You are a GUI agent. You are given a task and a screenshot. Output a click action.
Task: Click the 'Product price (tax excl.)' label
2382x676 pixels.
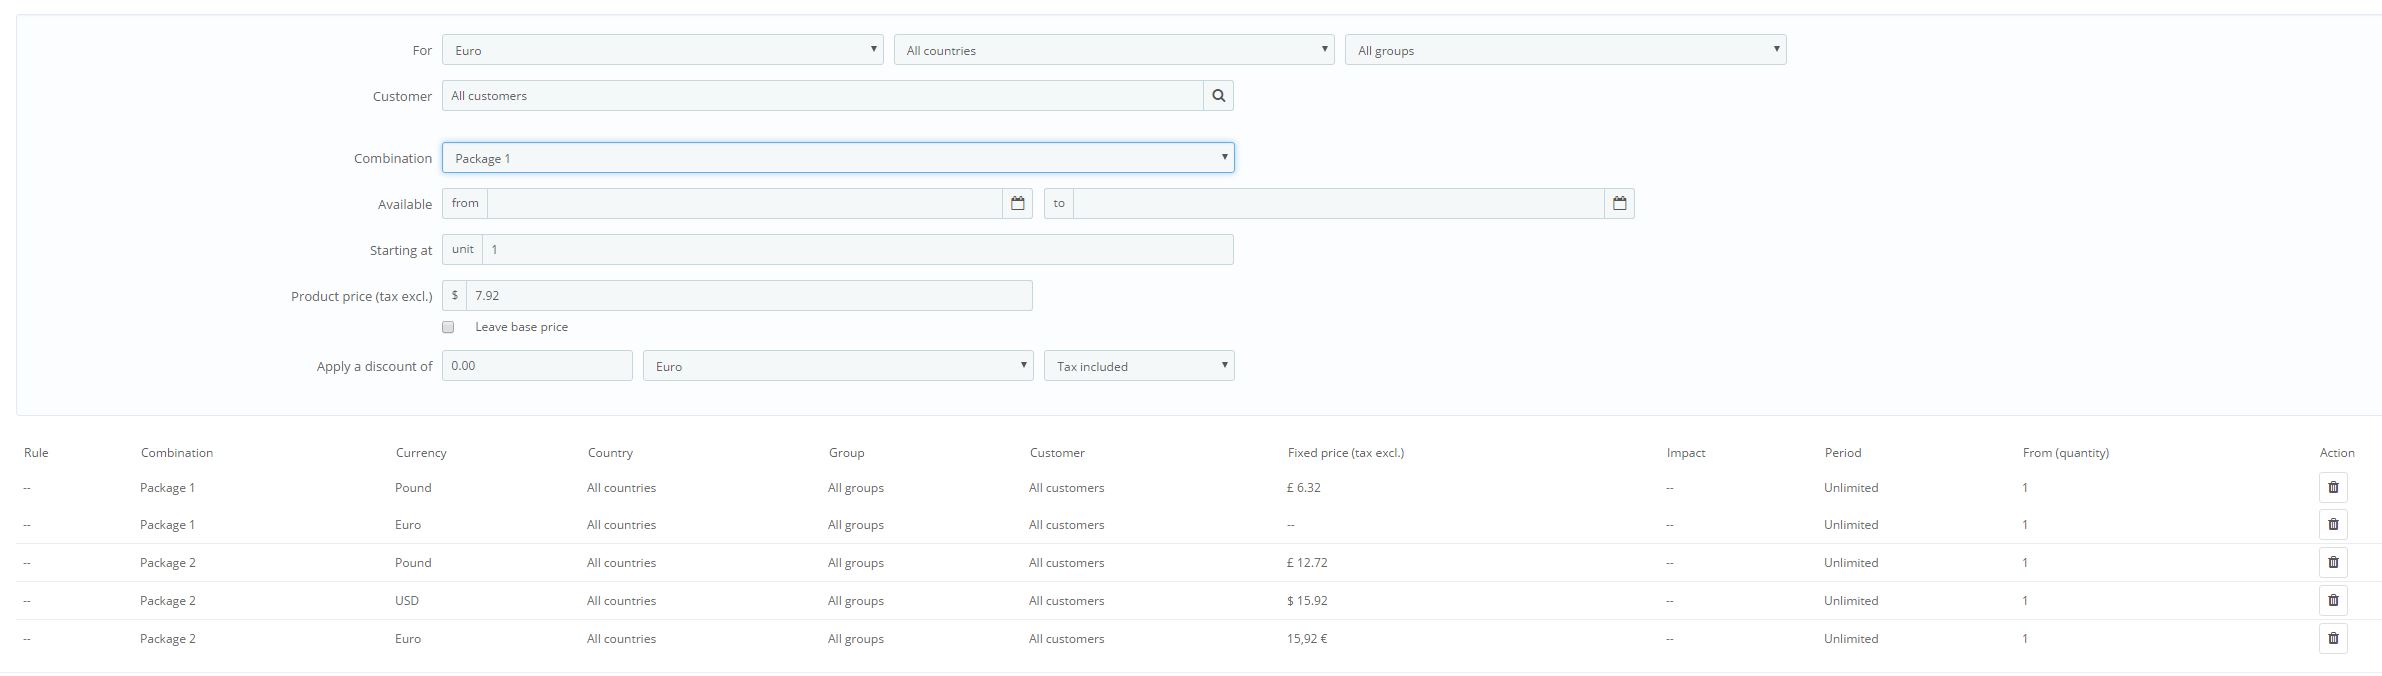point(362,296)
